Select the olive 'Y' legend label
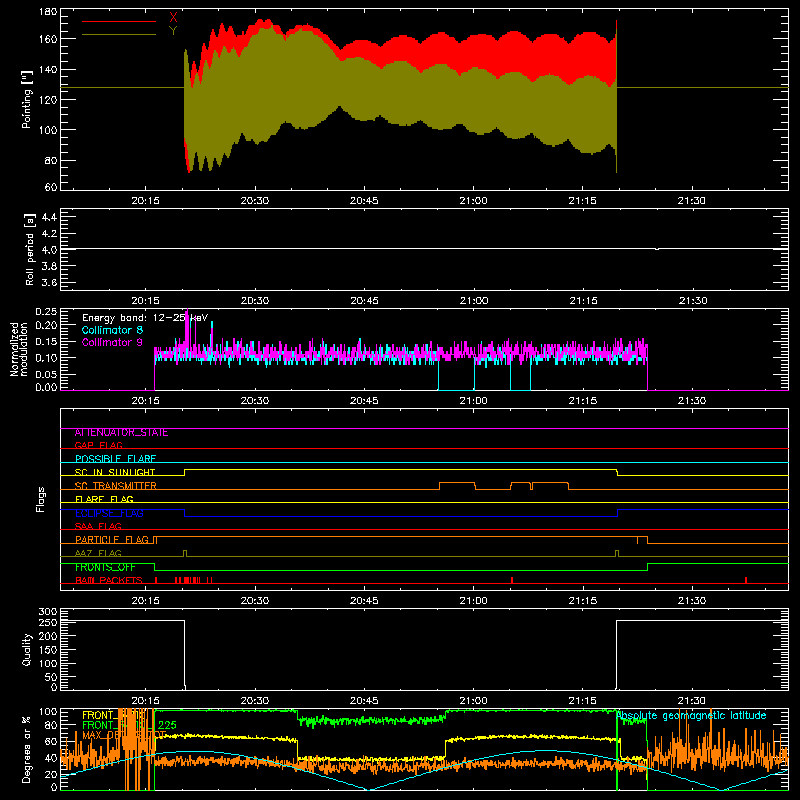 point(173,31)
